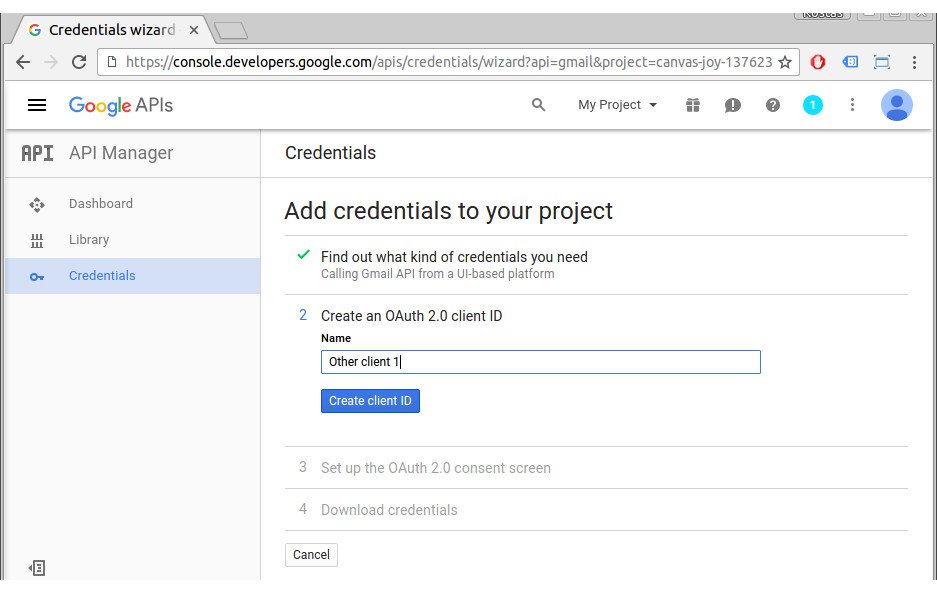Click the Cancel button
The image size is (937, 593).
pyautogui.click(x=311, y=555)
